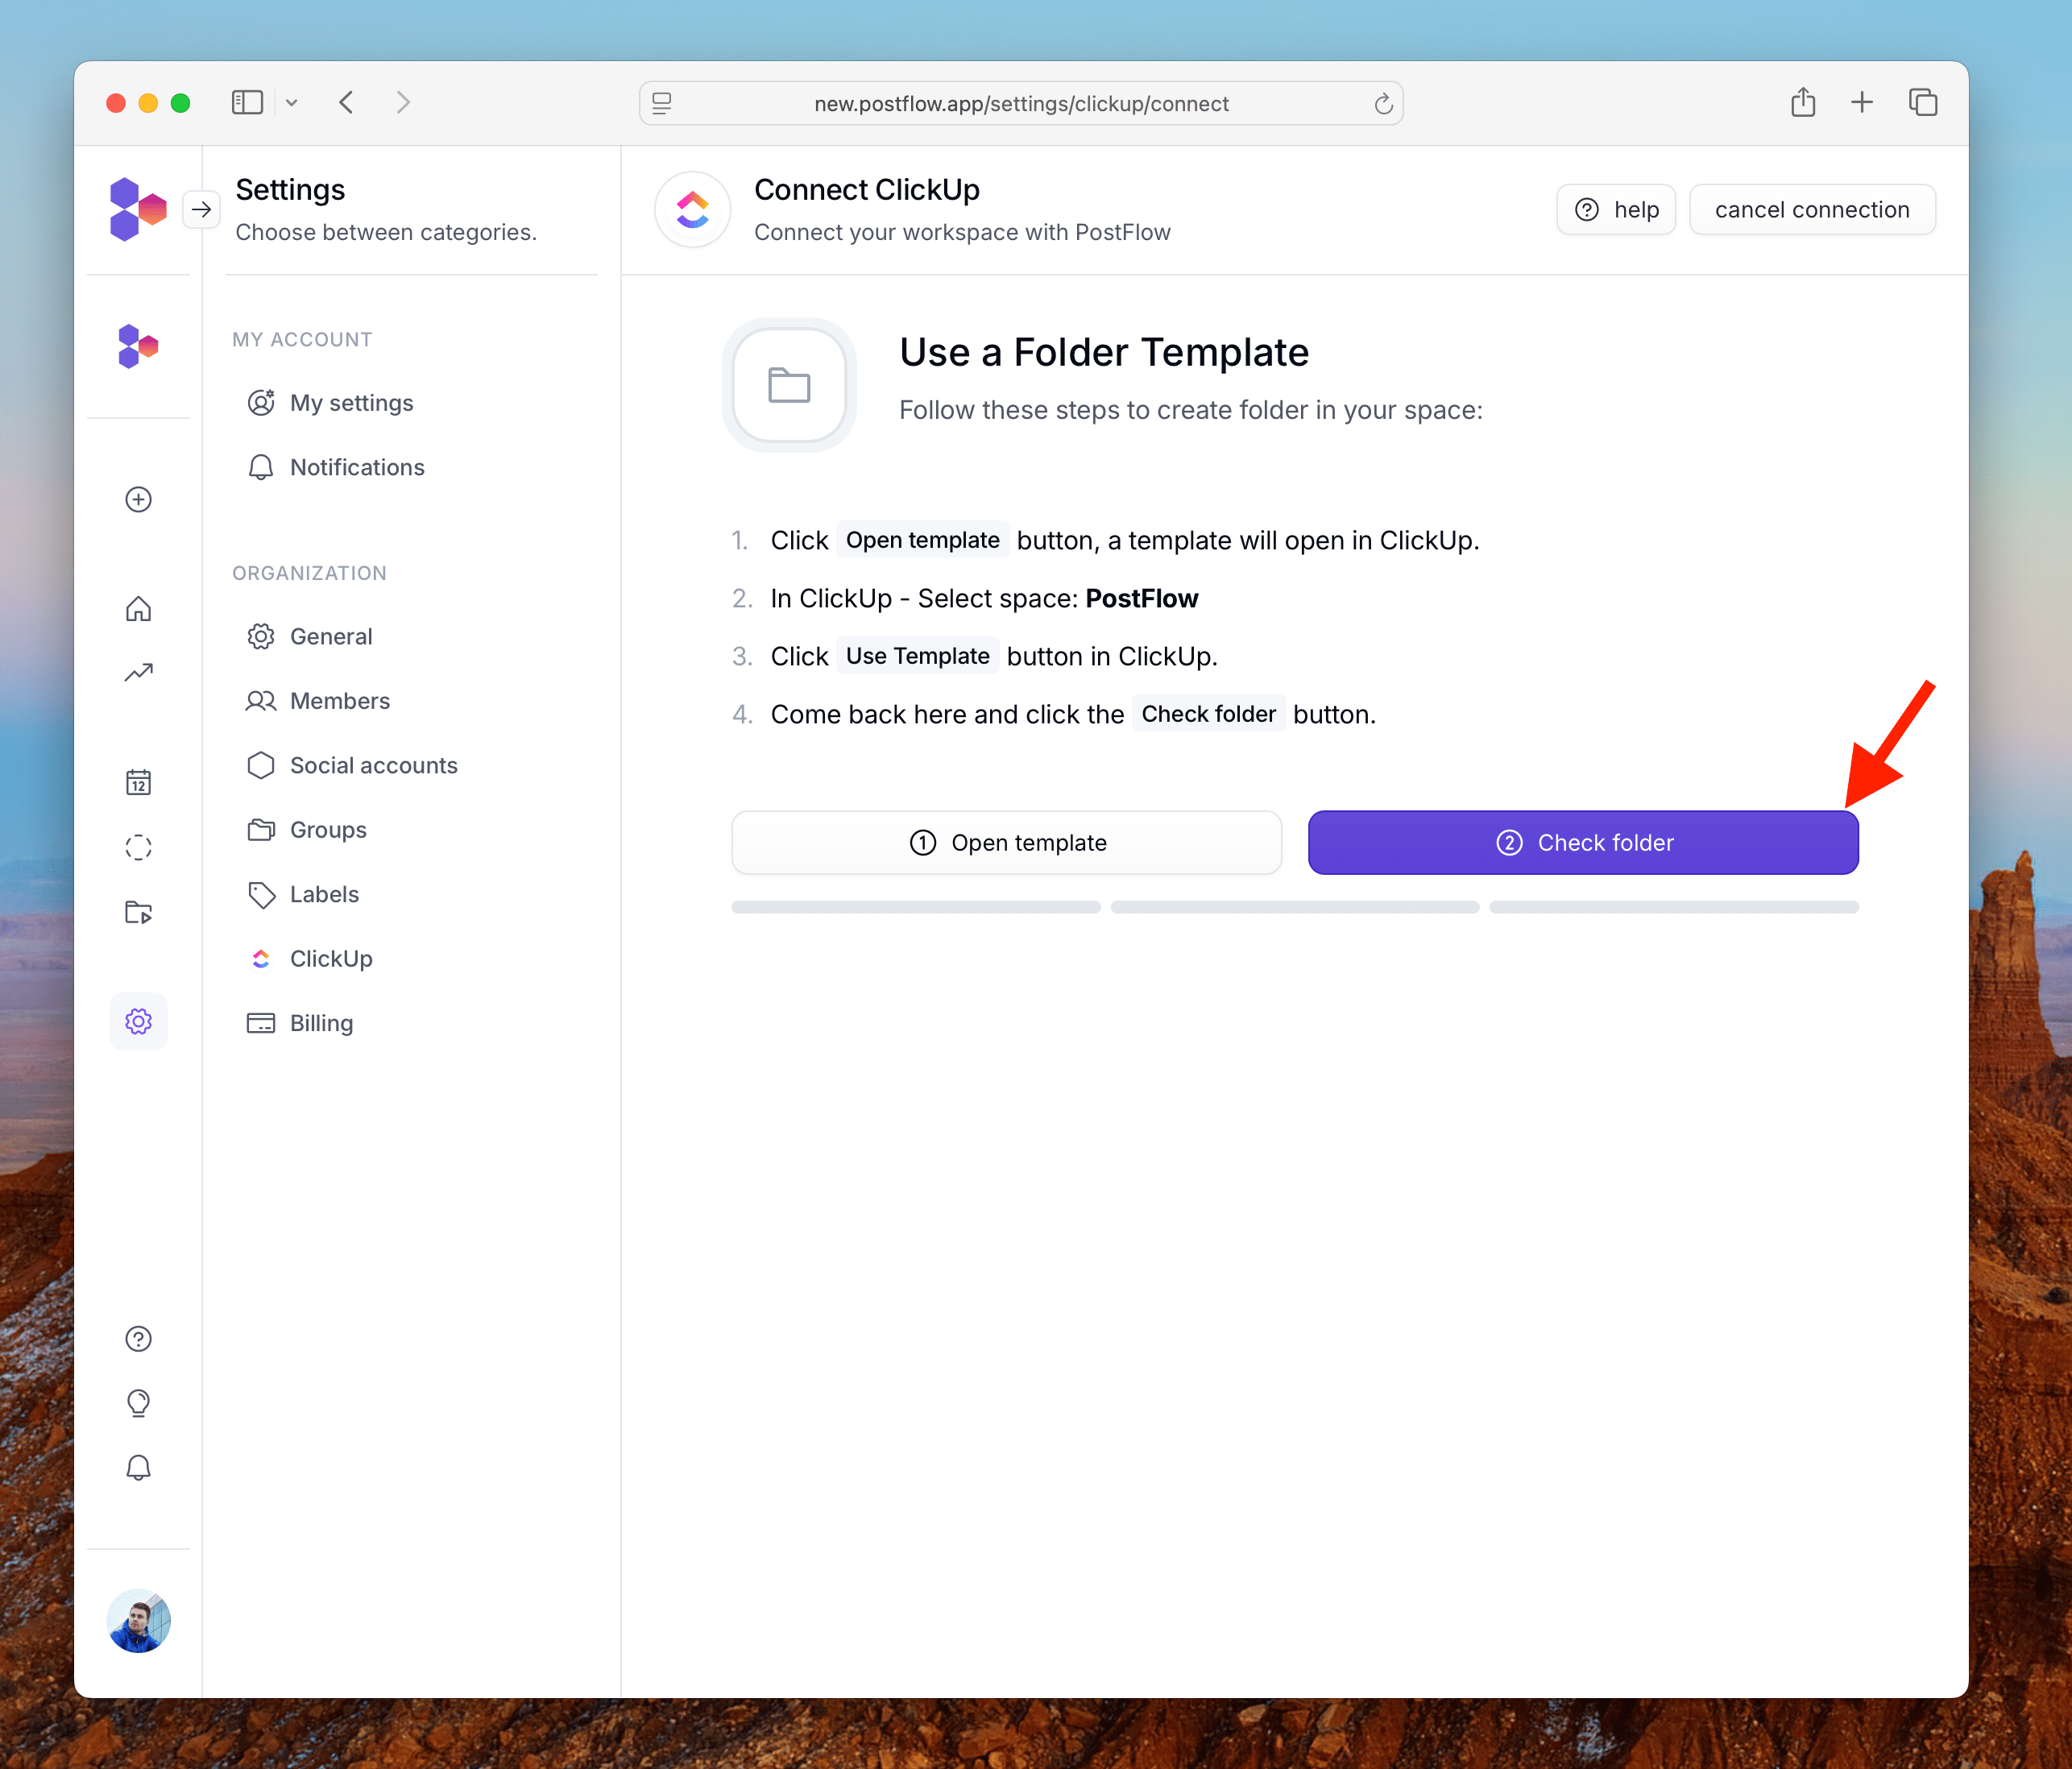The width and height of the screenshot is (2072, 1769).
Task: Select ClickUp in settings menu
Action: pos(330,959)
